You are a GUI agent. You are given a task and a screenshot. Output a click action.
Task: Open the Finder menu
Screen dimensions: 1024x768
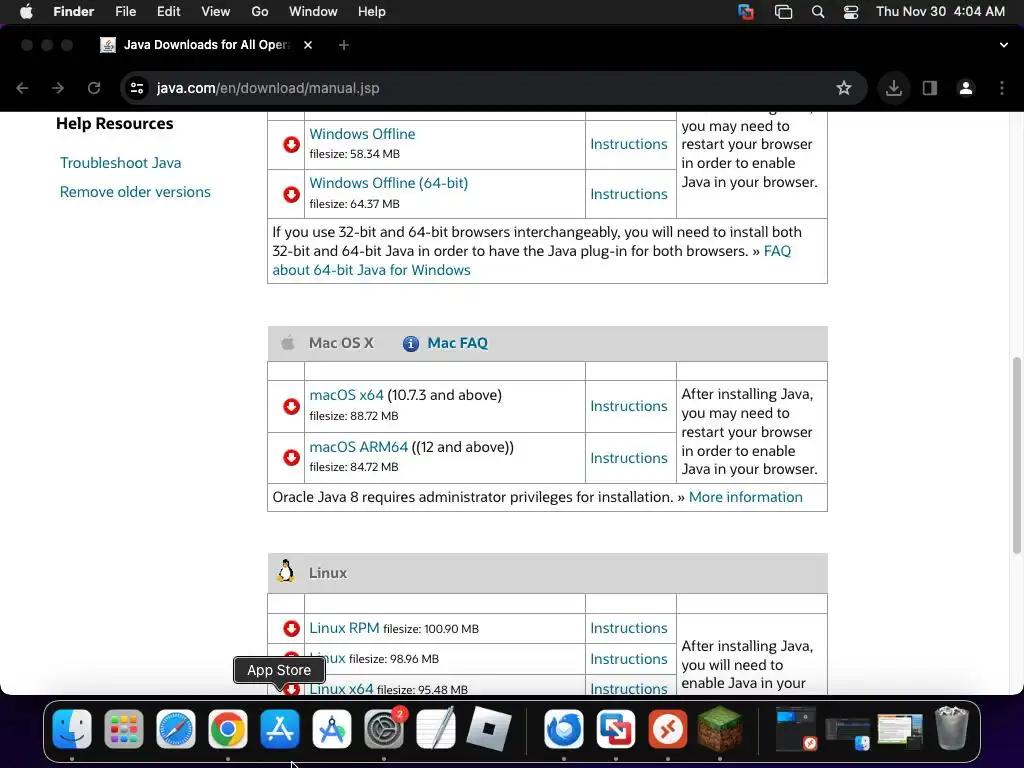coord(73,12)
